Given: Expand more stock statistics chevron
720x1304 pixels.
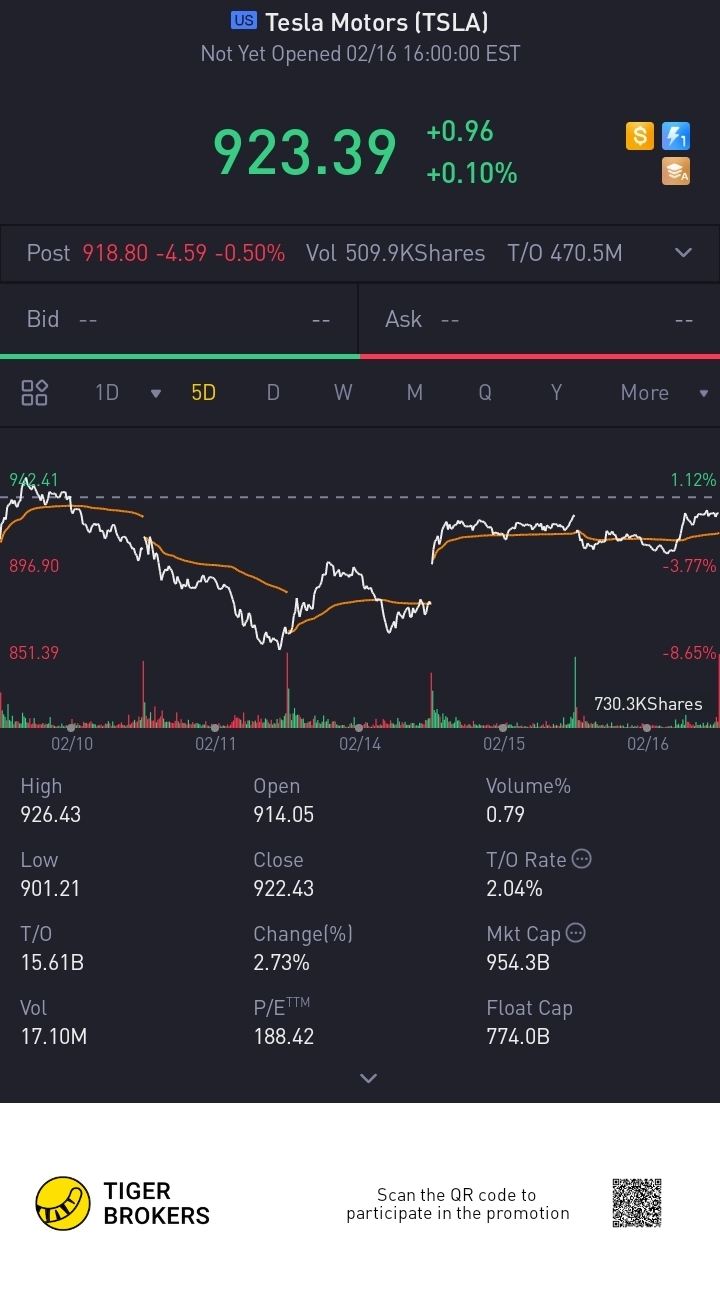Looking at the screenshot, I should click(368, 1078).
